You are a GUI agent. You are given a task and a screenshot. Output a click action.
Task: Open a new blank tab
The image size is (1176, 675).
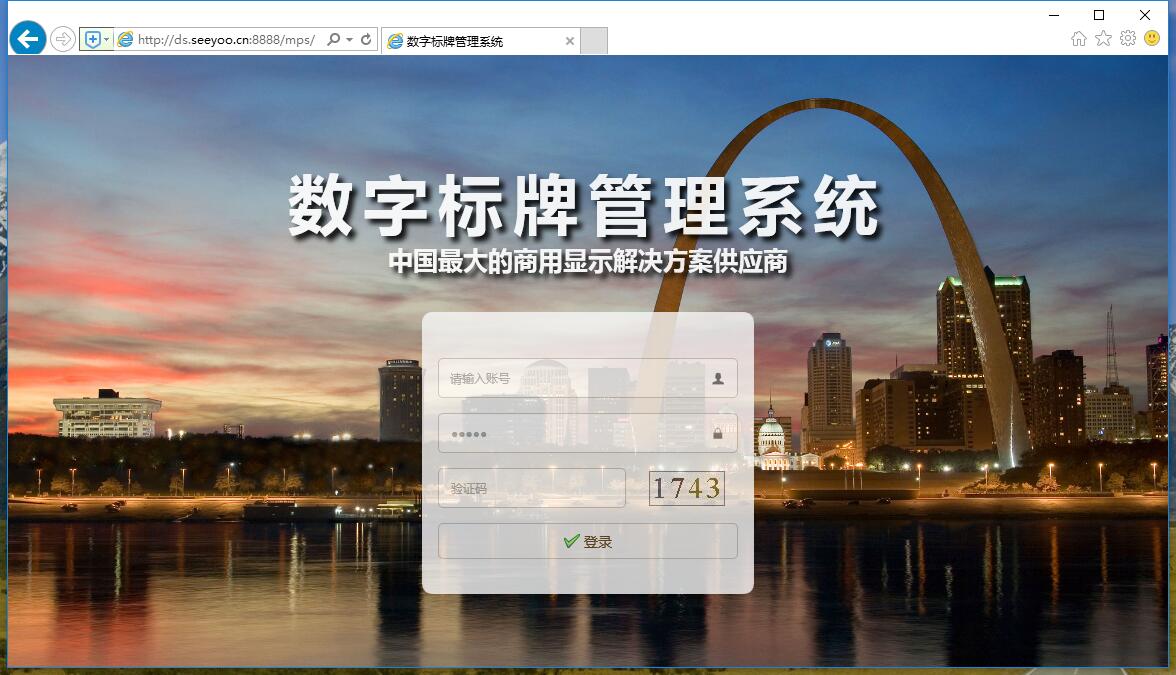[594, 41]
